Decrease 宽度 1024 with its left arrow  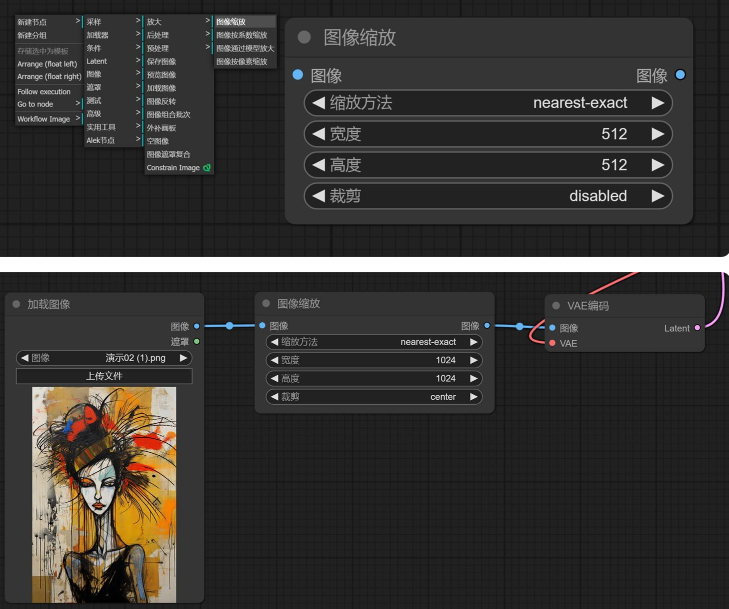(274, 360)
